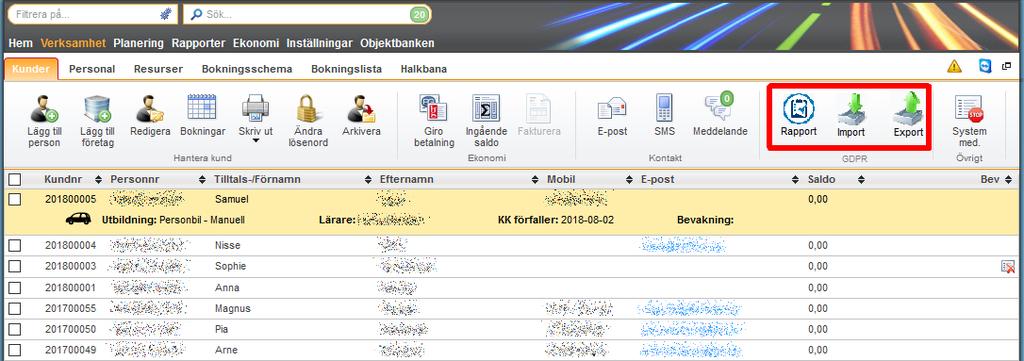Sort by Tilltals-/Förnamn column arrows
1024x361 pixels.
point(368,180)
